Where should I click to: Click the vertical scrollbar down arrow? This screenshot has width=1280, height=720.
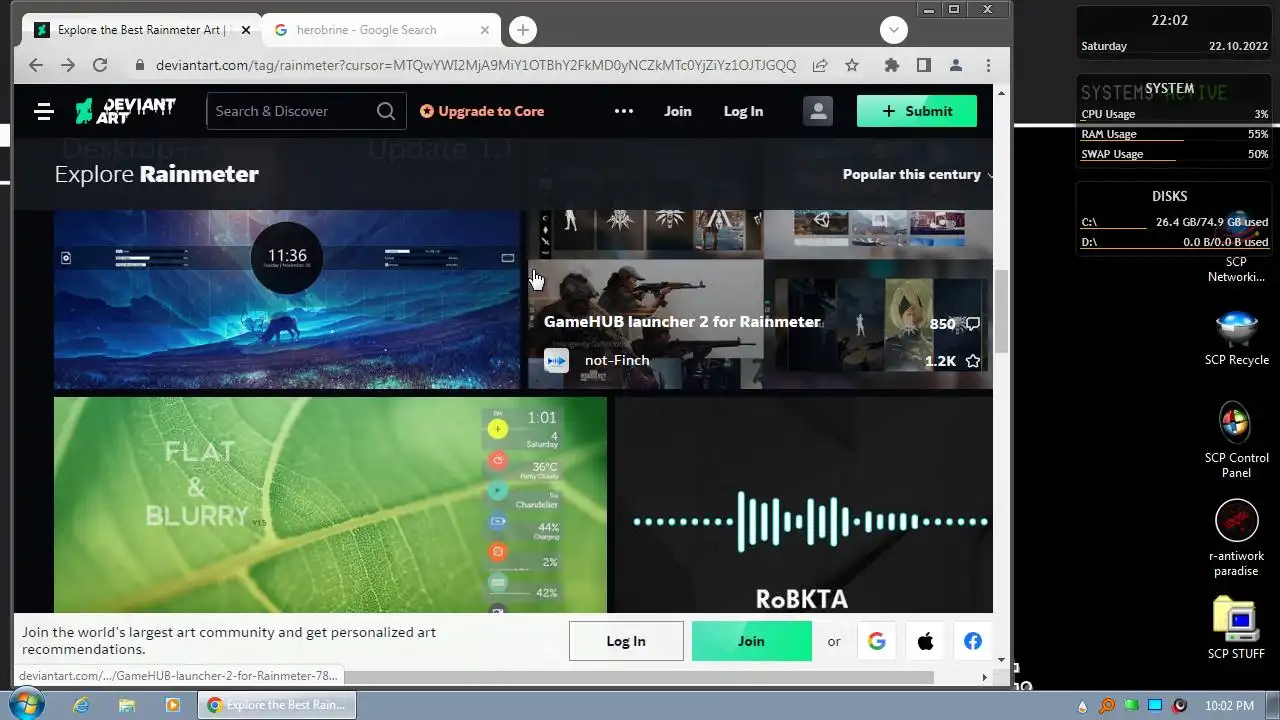[x=1002, y=660]
